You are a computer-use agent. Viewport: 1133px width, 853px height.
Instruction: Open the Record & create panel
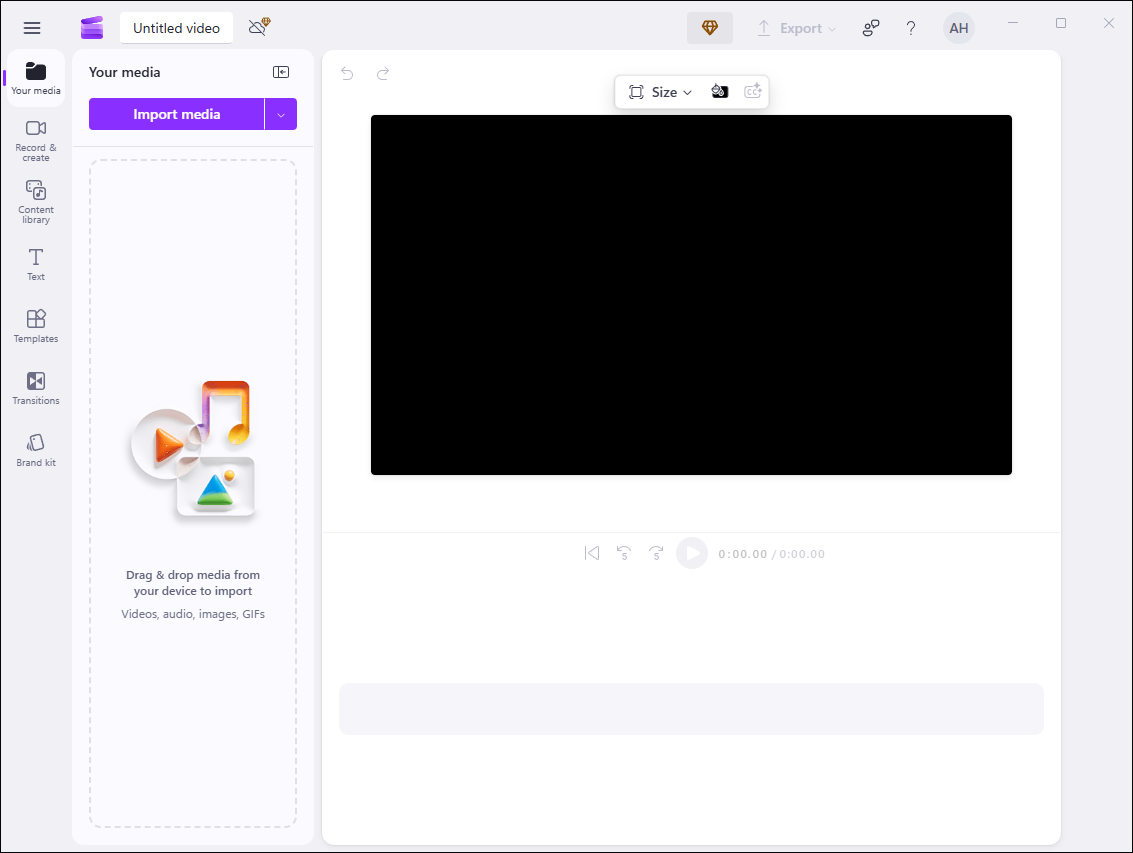tap(35, 140)
